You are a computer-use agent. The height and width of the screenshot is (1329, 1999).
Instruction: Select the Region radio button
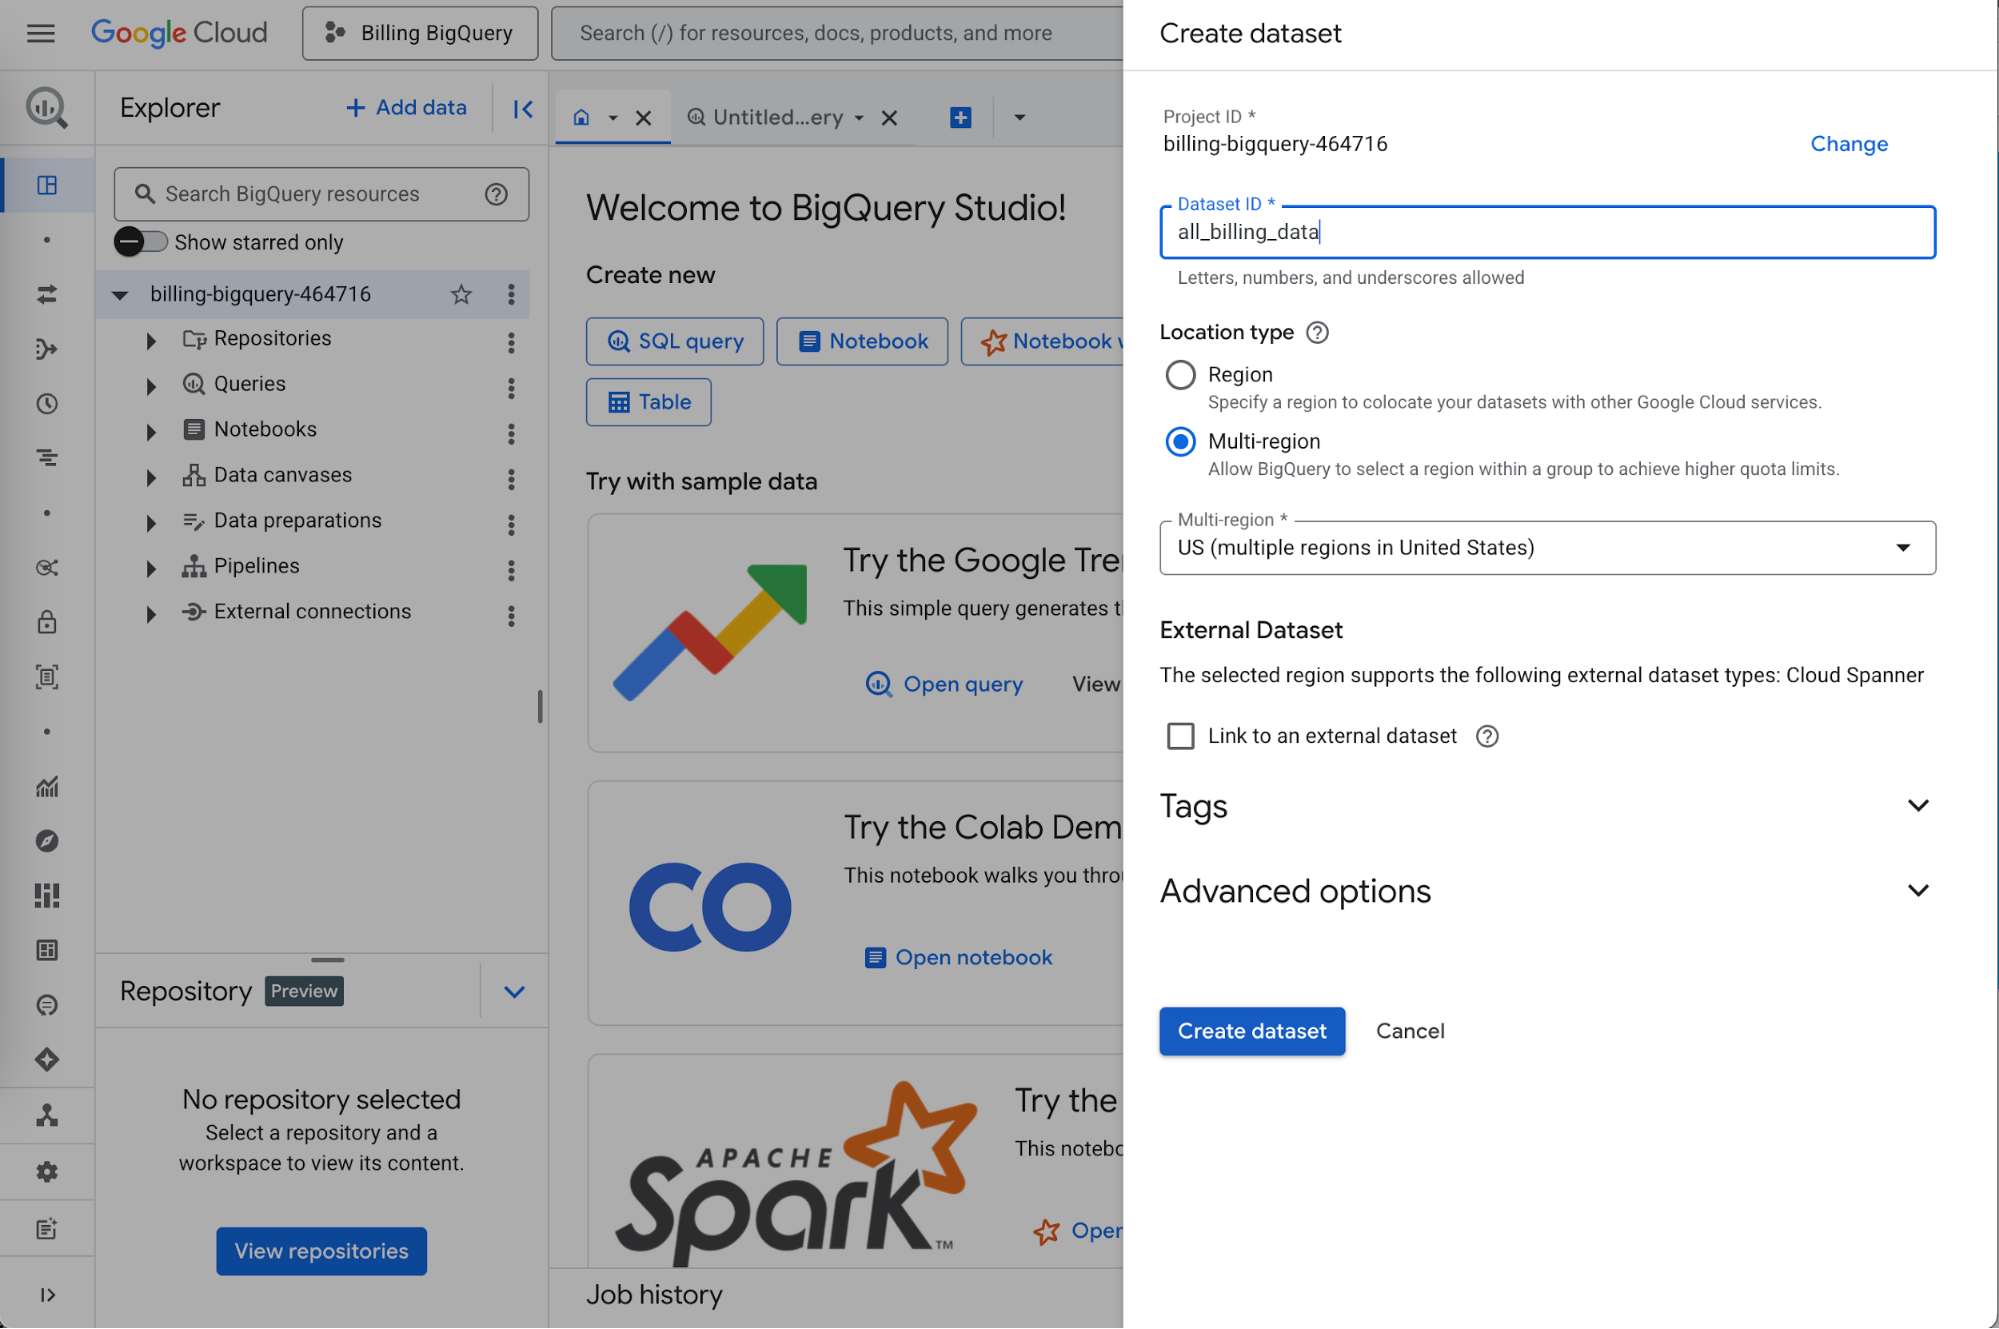(x=1181, y=375)
